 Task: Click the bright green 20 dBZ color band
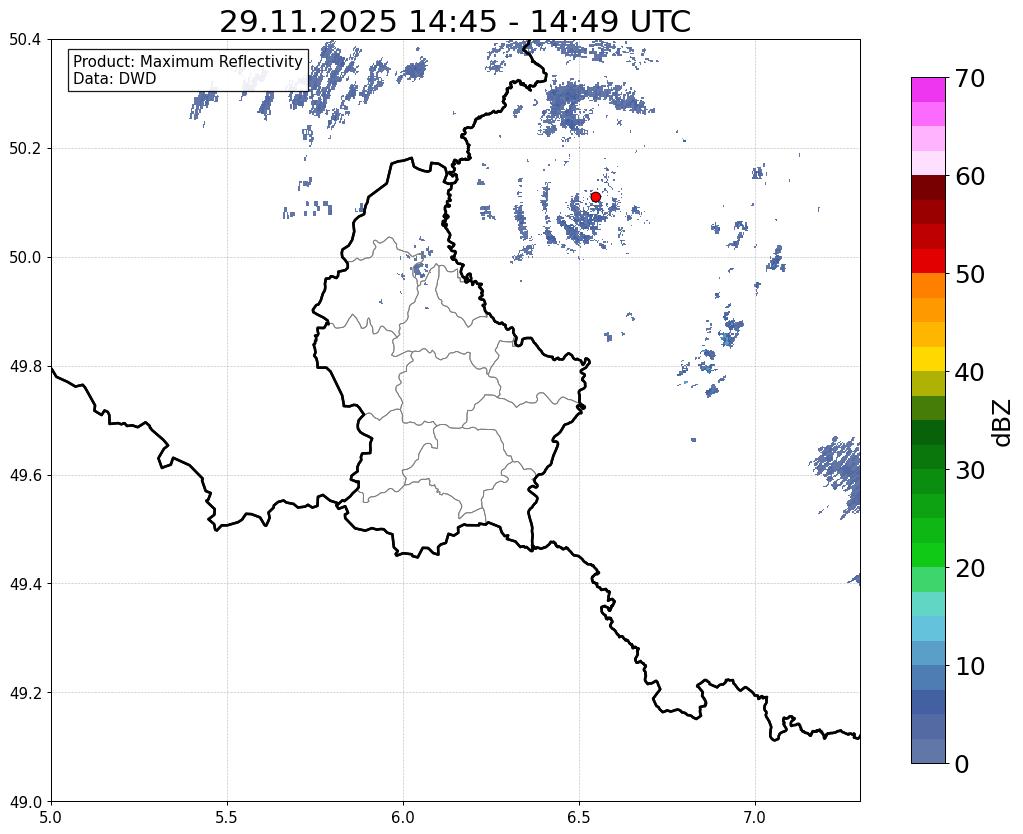coord(928,555)
